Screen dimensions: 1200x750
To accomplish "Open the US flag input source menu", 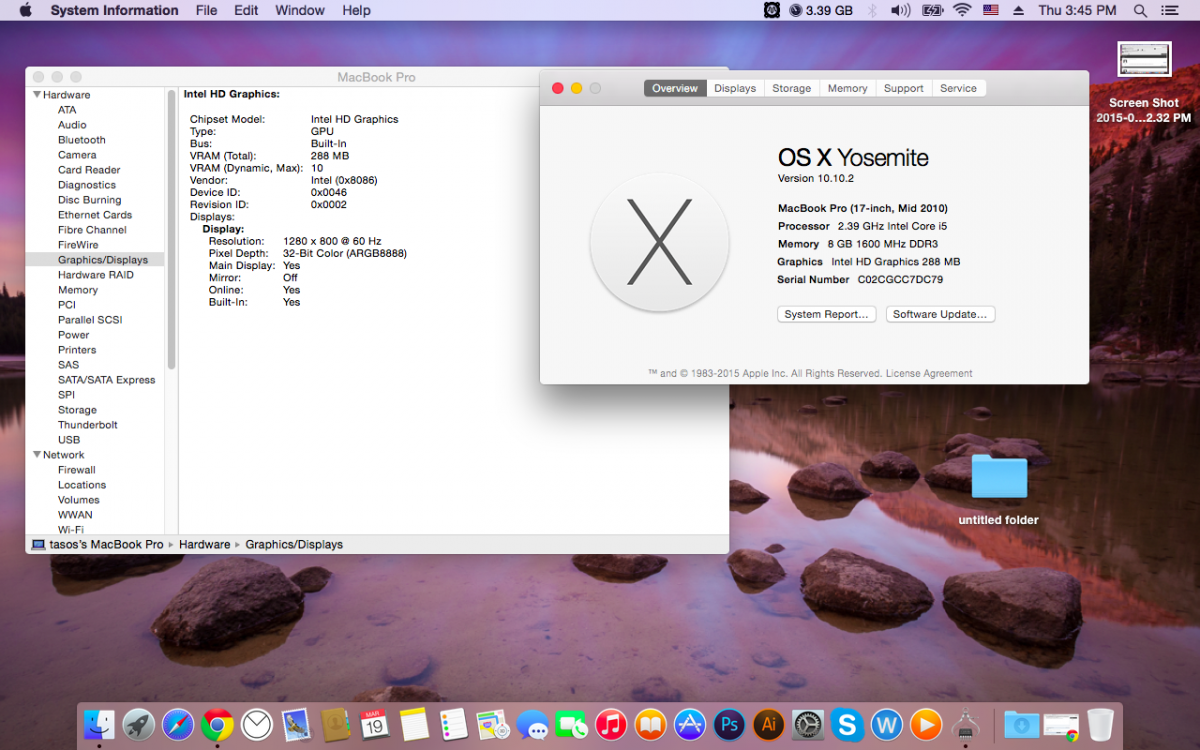I will pos(991,11).
